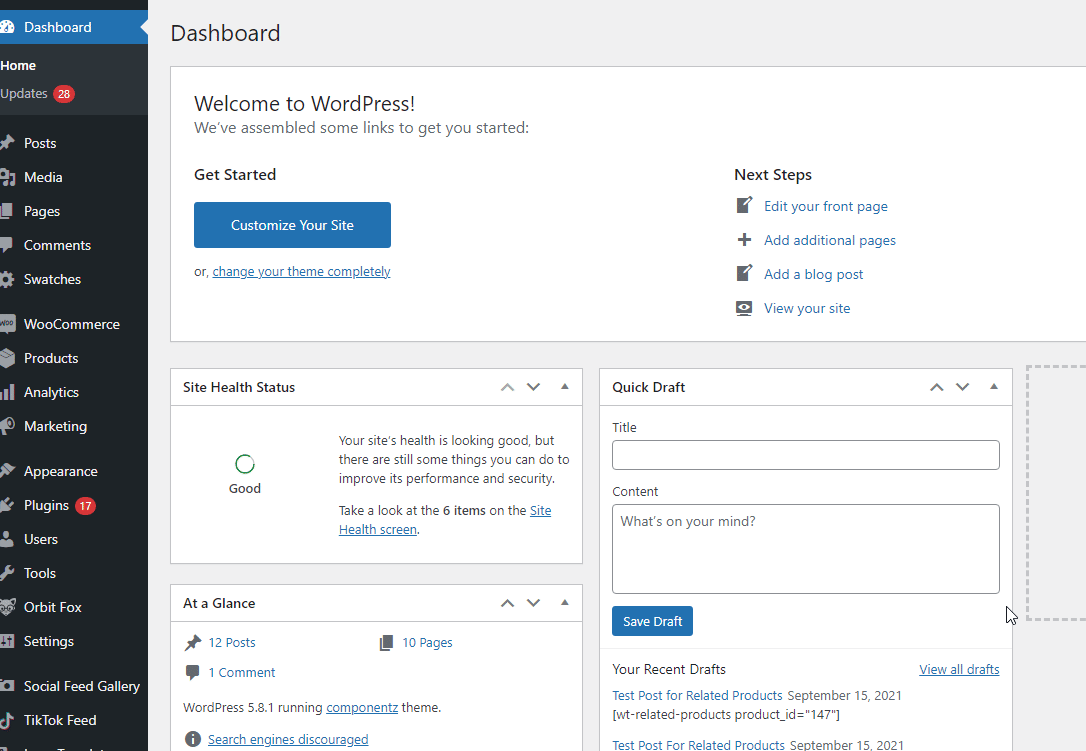Screen dimensions: 1086x751
Task: Open the componentz theme link
Action: coord(362,707)
